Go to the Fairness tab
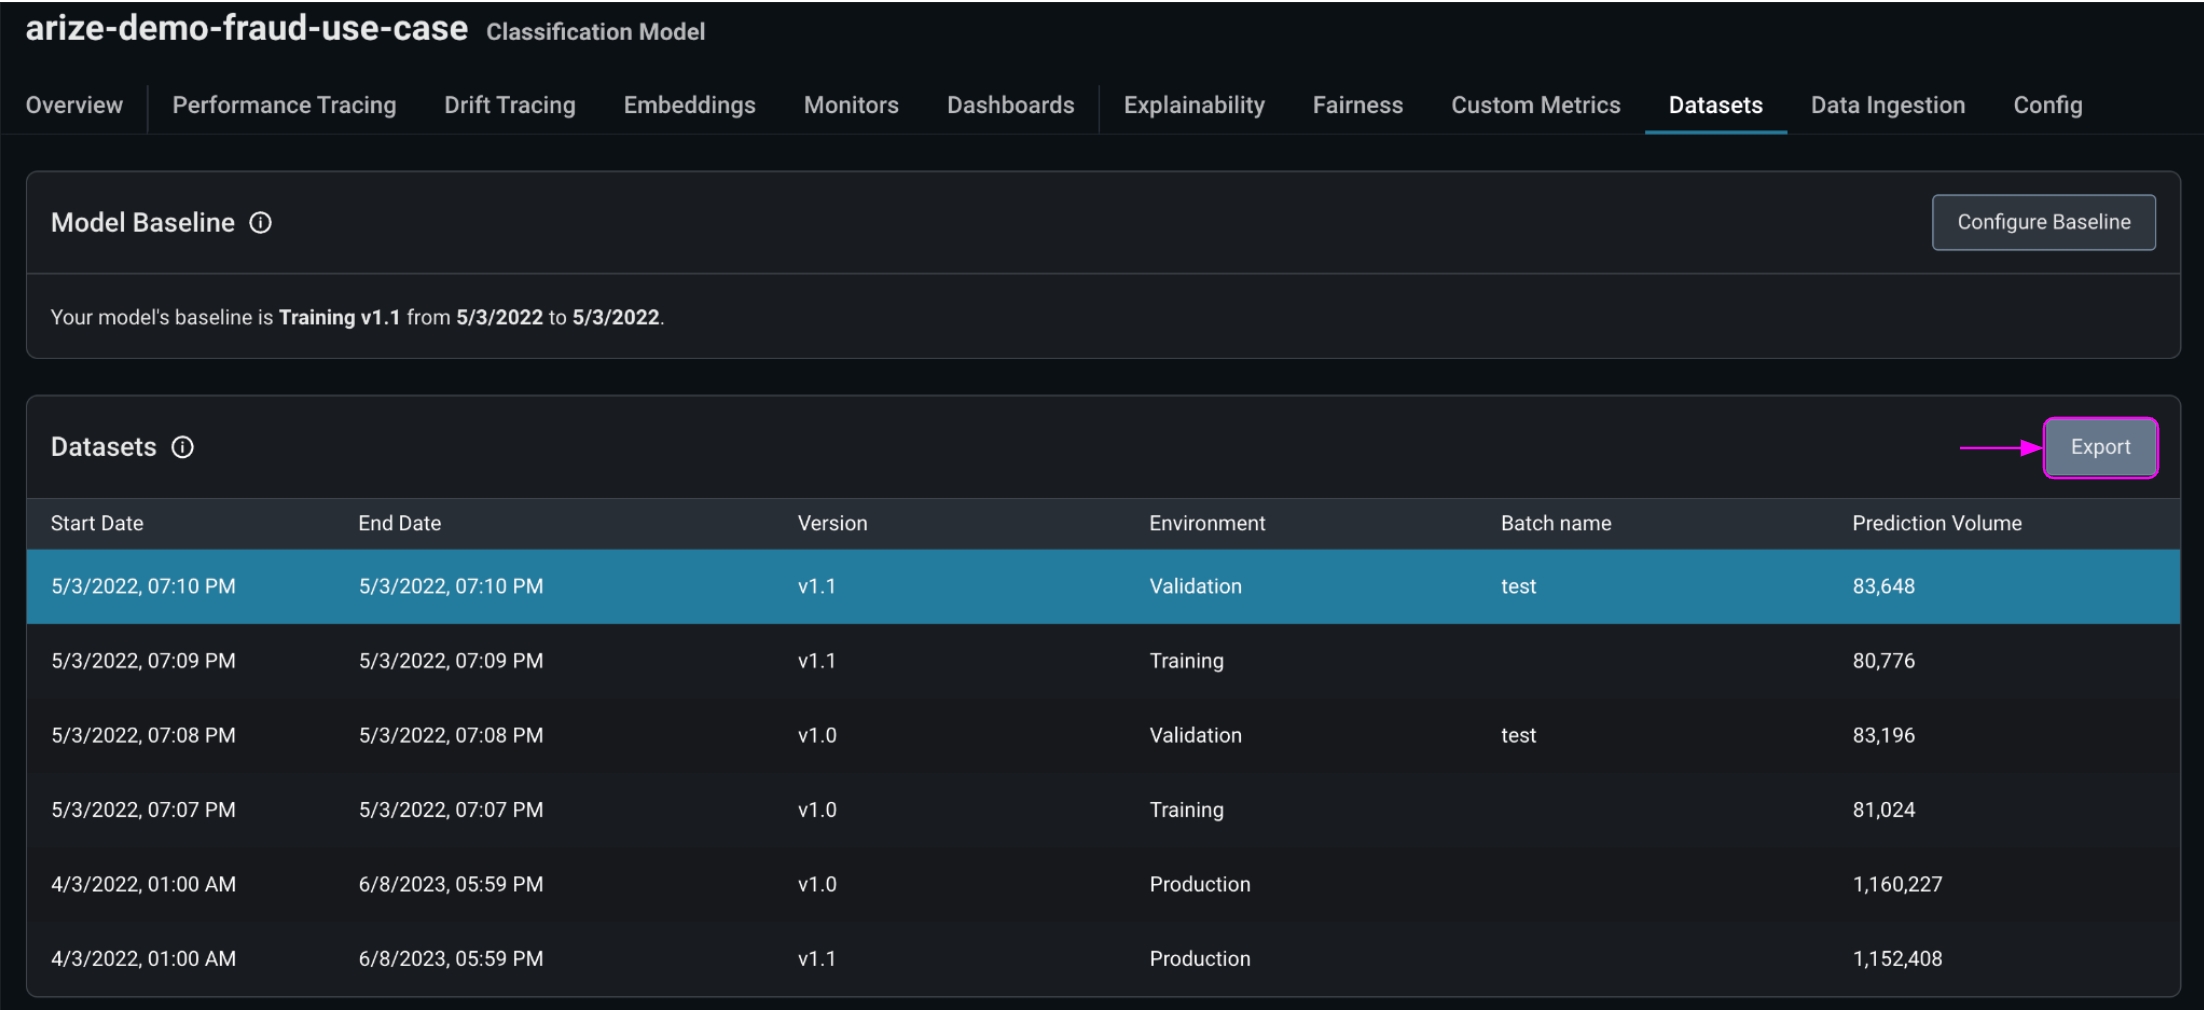Viewport: 2204px width, 1010px height. 1357,105
